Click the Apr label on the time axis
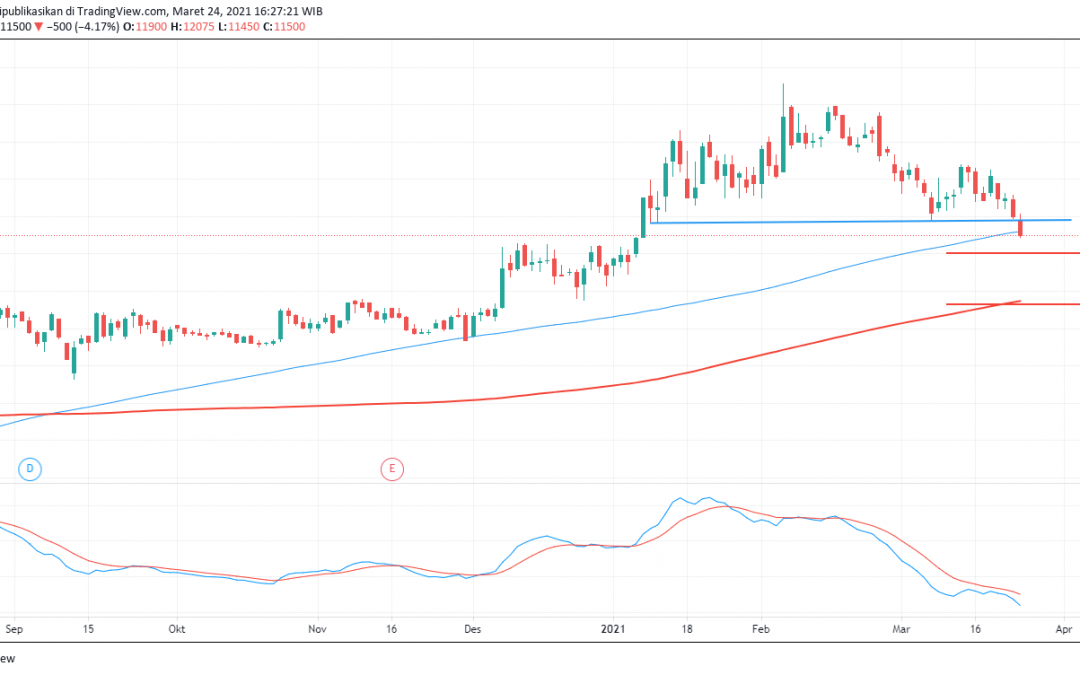 click(x=1063, y=629)
